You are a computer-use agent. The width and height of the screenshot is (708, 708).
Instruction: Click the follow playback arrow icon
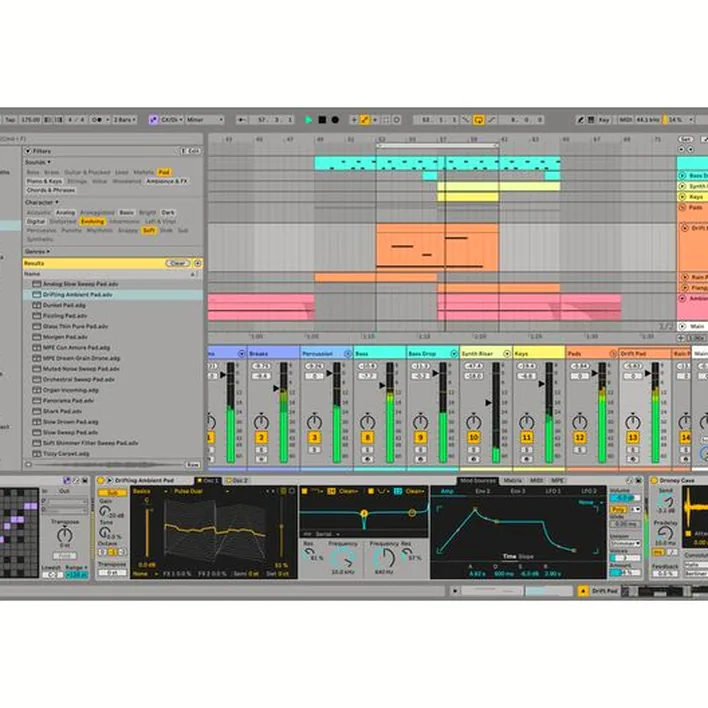pyautogui.click(x=242, y=120)
